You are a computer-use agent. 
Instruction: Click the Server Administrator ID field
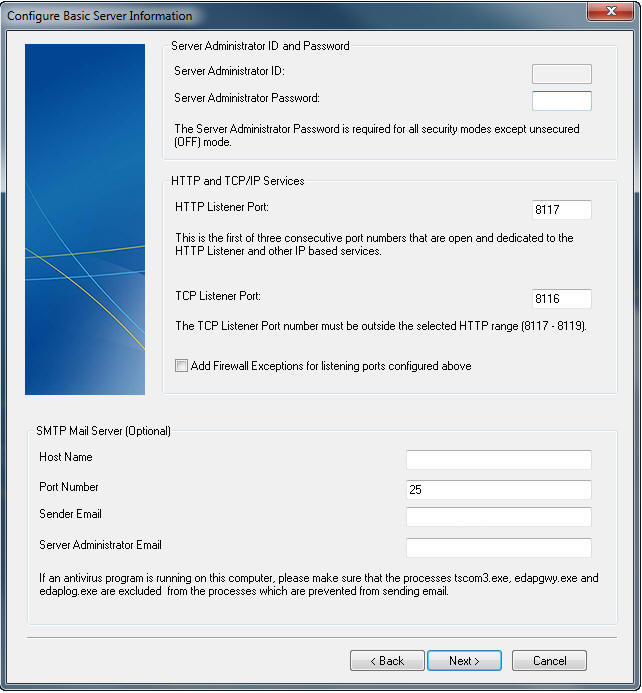(562, 74)
